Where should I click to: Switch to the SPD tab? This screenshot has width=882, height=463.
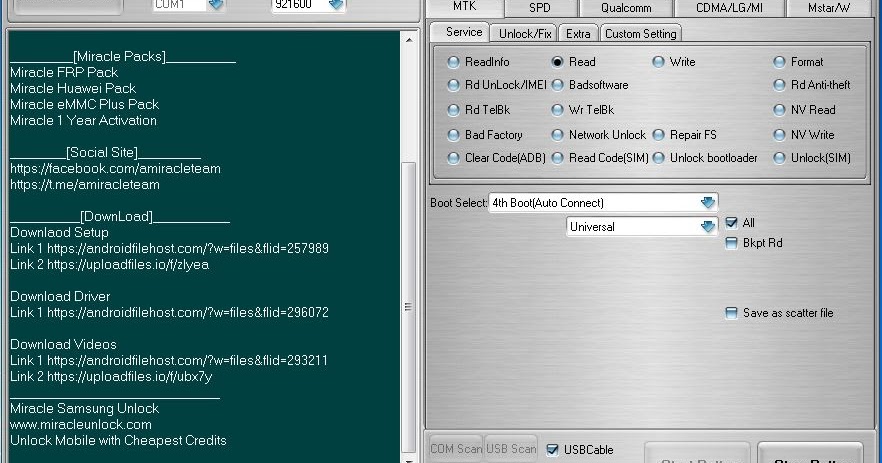[539, 8]
